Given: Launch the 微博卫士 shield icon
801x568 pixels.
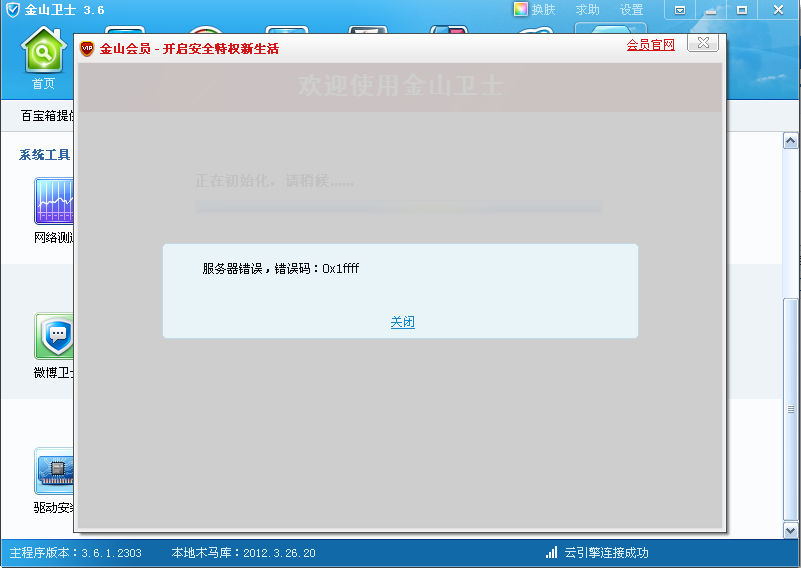Looking at the screenshot, I should [54, 336].
